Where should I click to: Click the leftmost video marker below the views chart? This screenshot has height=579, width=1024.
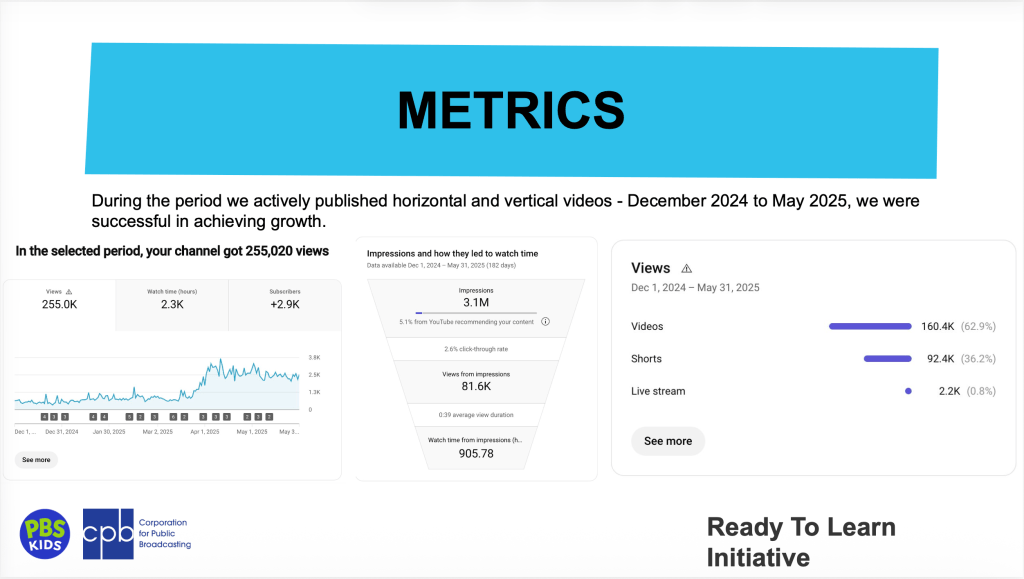(x=44, y=416)
